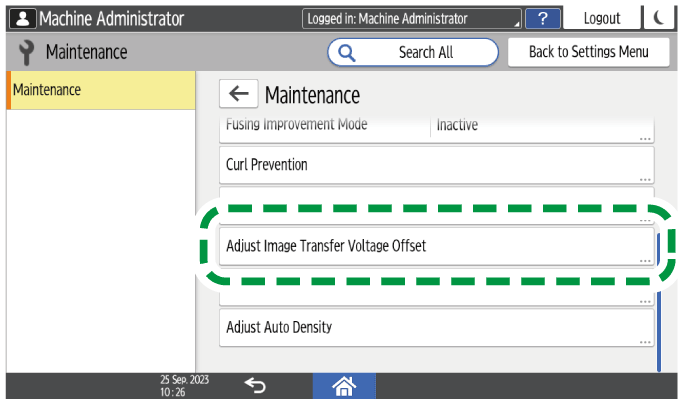Select Maintenance in the left sidebar
683x404 pixels.
click(x=100, y=90)
